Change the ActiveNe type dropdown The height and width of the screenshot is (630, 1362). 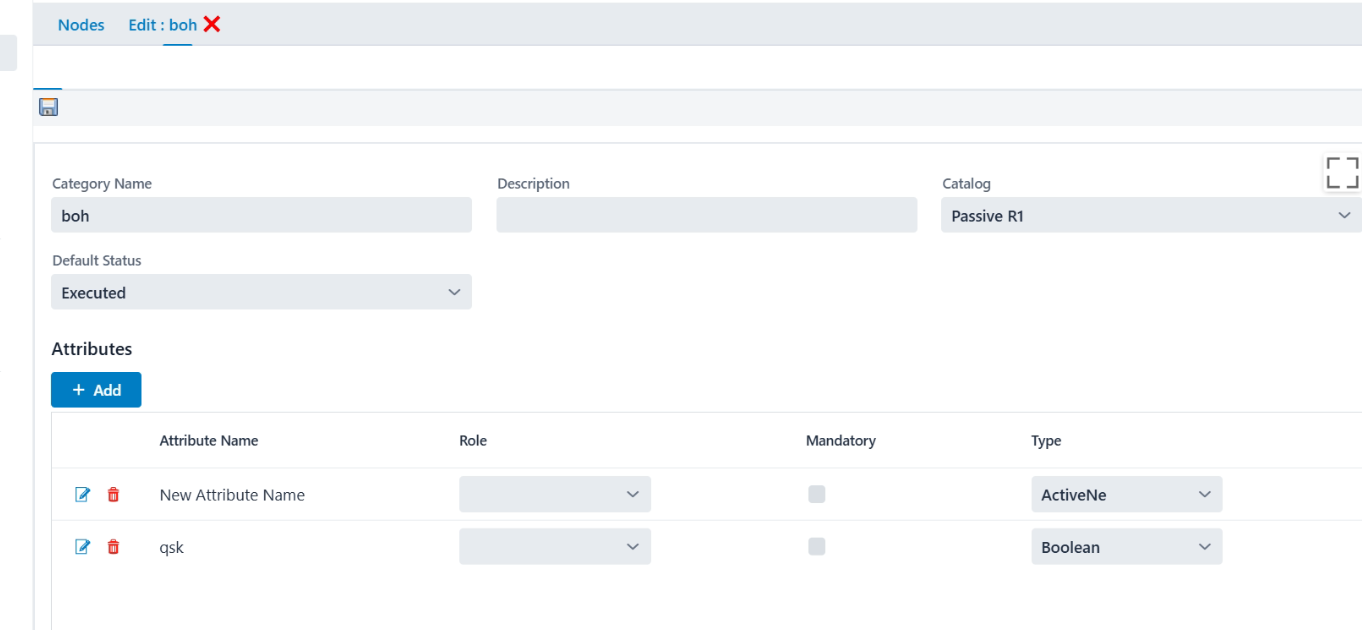click(x=1126, y=495)
